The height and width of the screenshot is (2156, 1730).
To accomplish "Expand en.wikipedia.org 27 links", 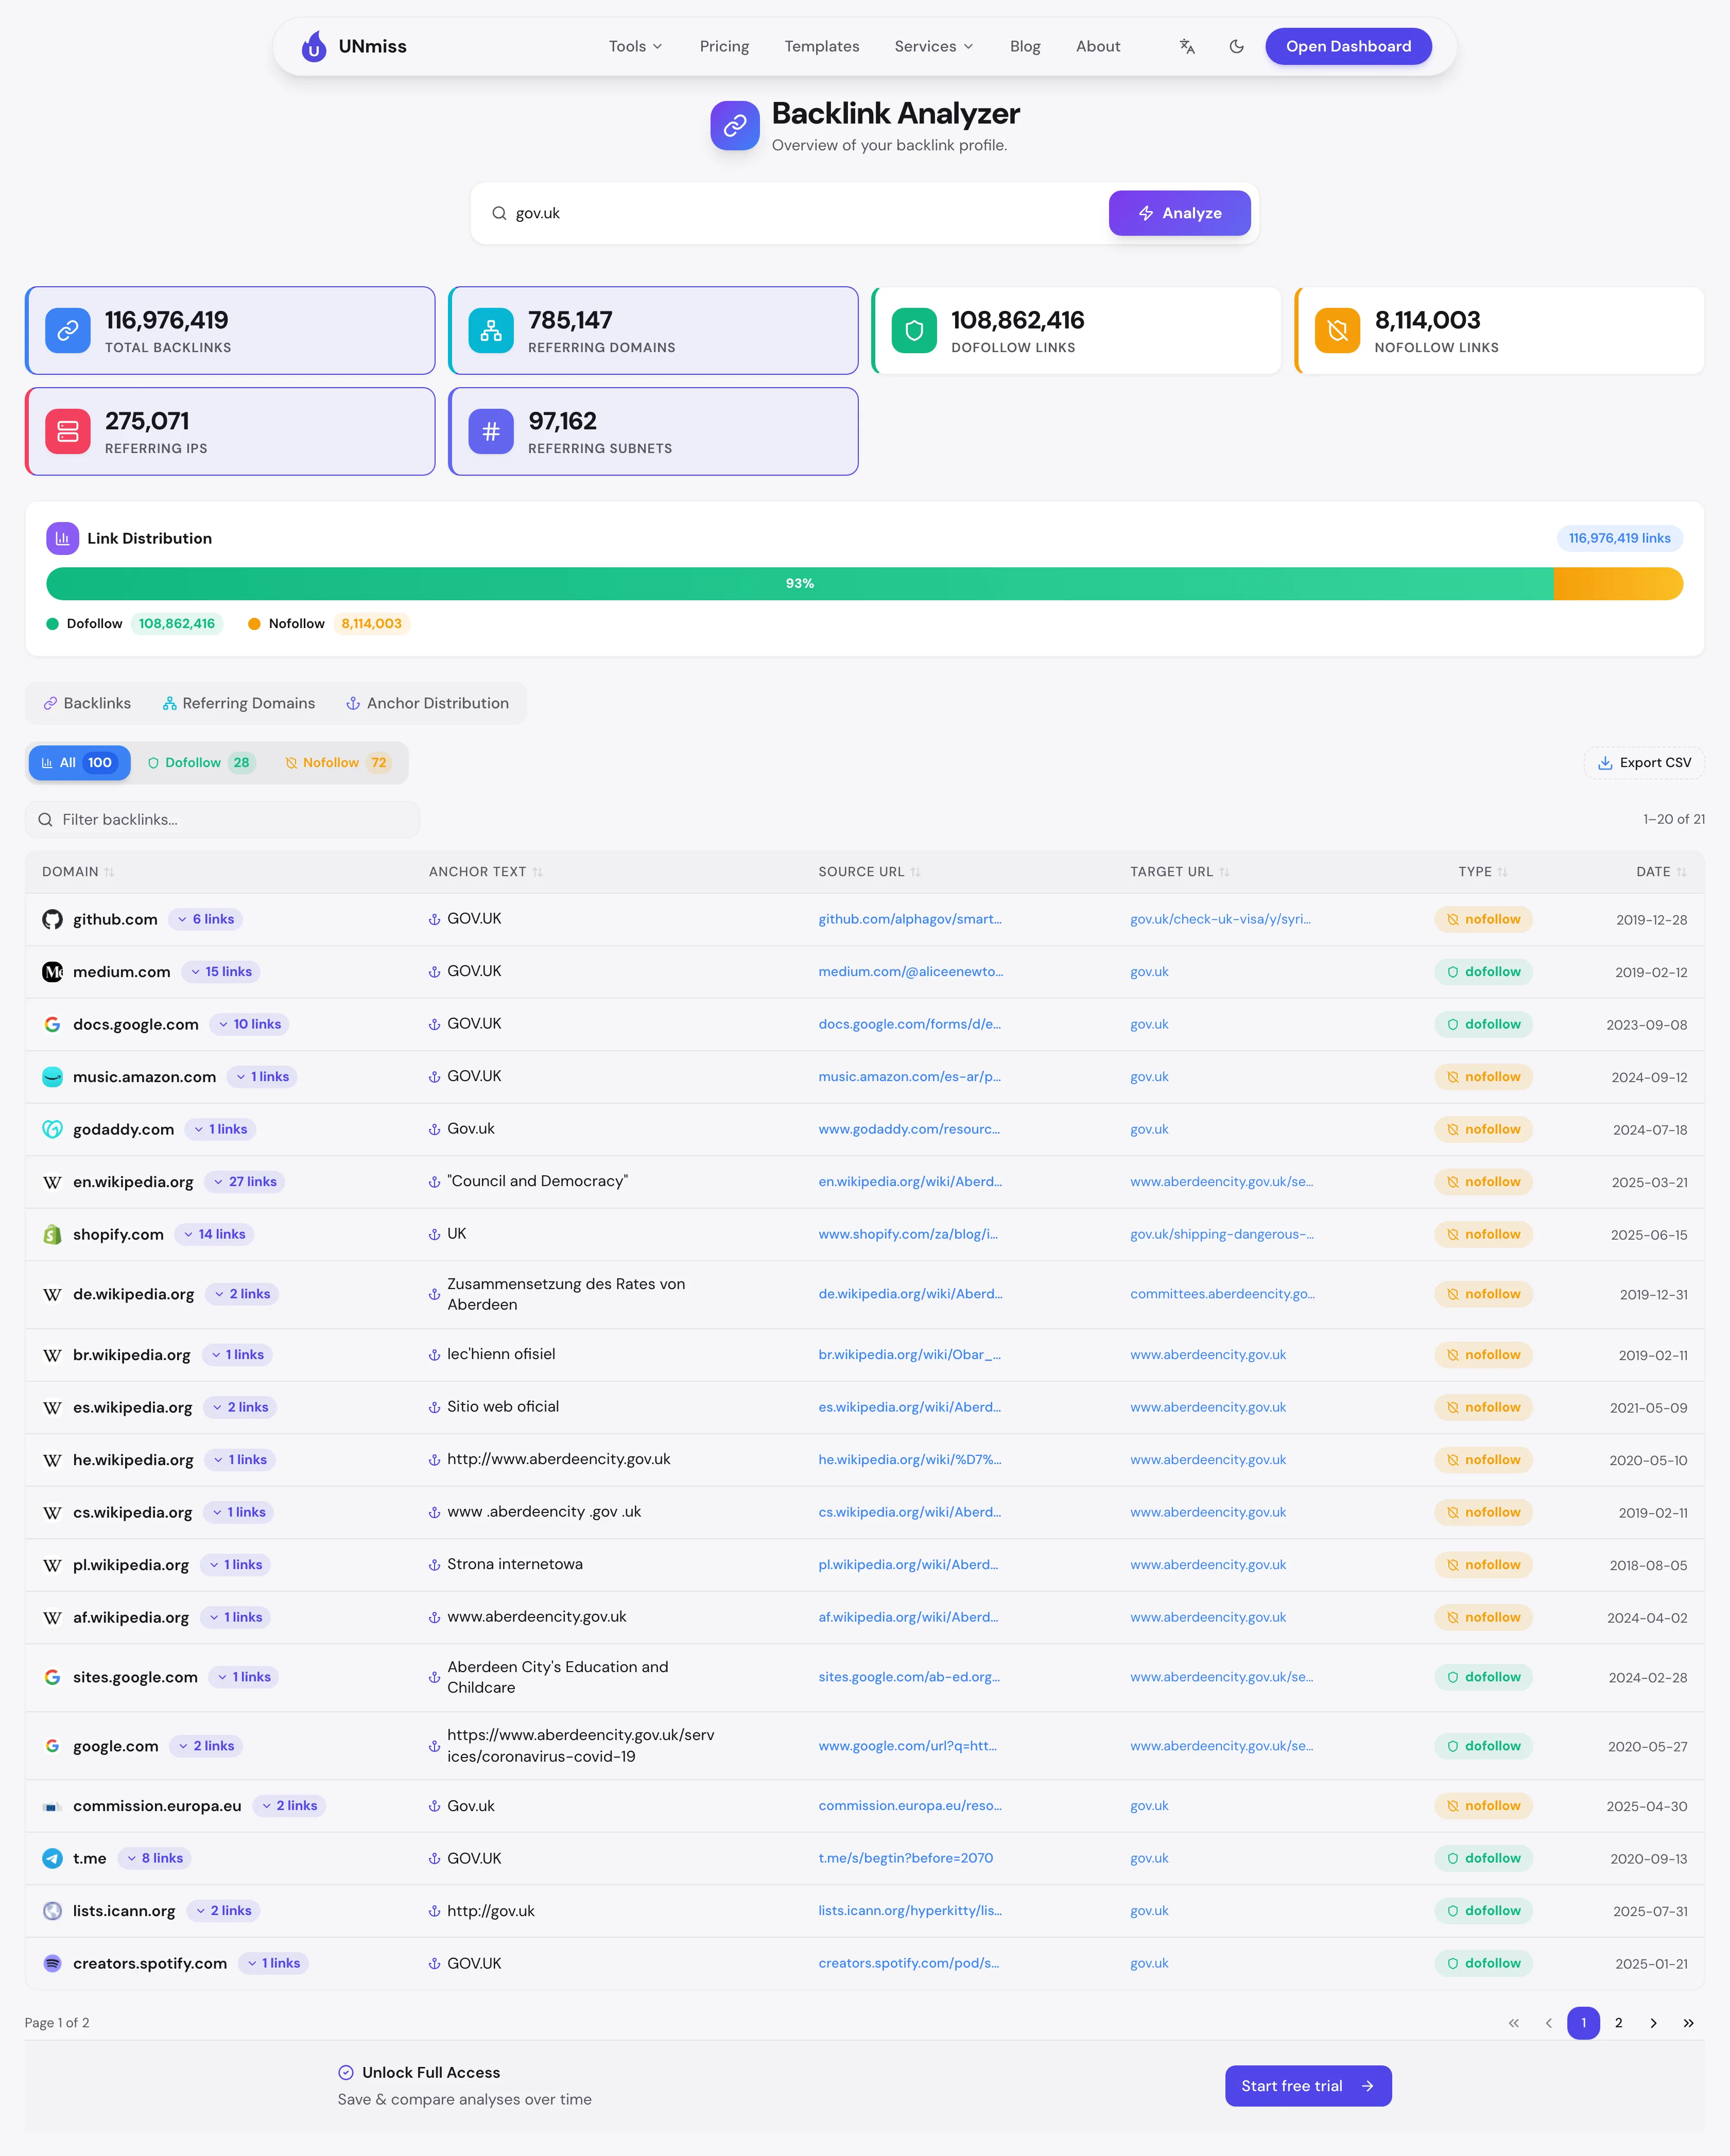I will click(x=245, y=1182).
